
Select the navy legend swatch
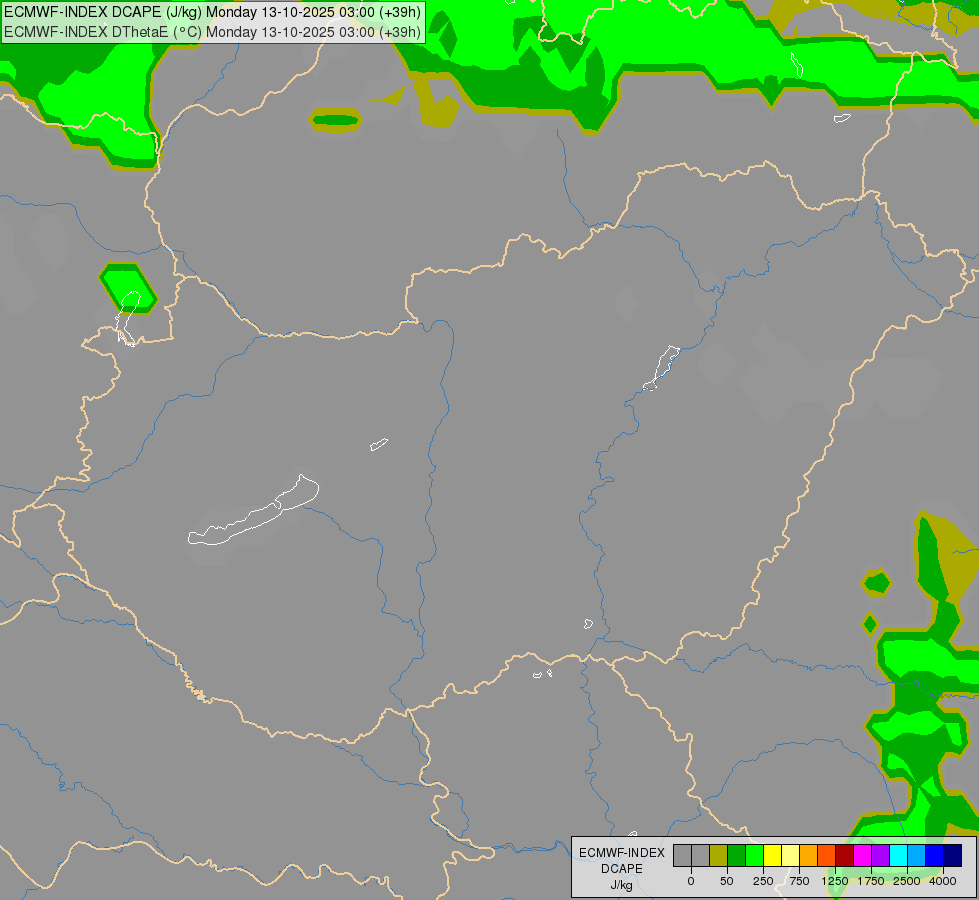point(953,855)
